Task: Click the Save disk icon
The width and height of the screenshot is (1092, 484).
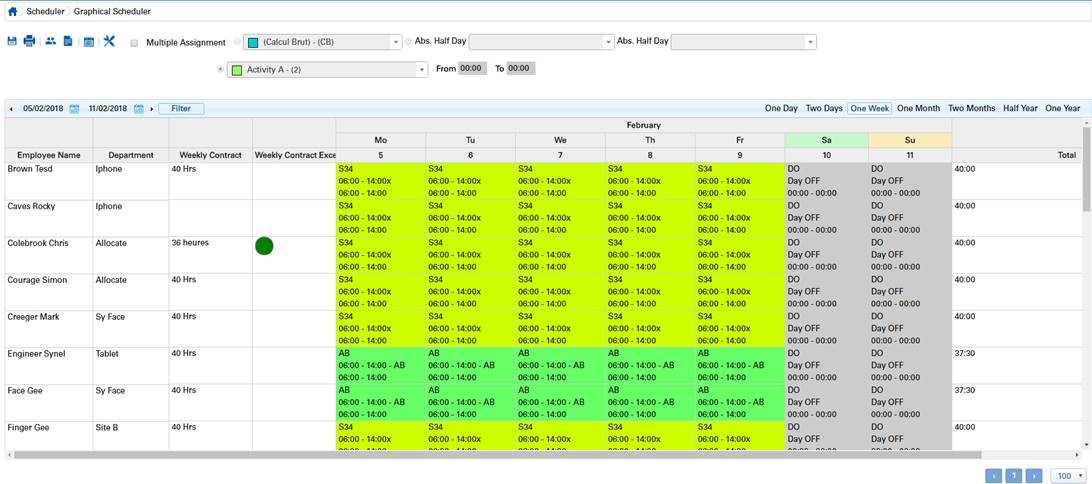Action: pos(12,42)
